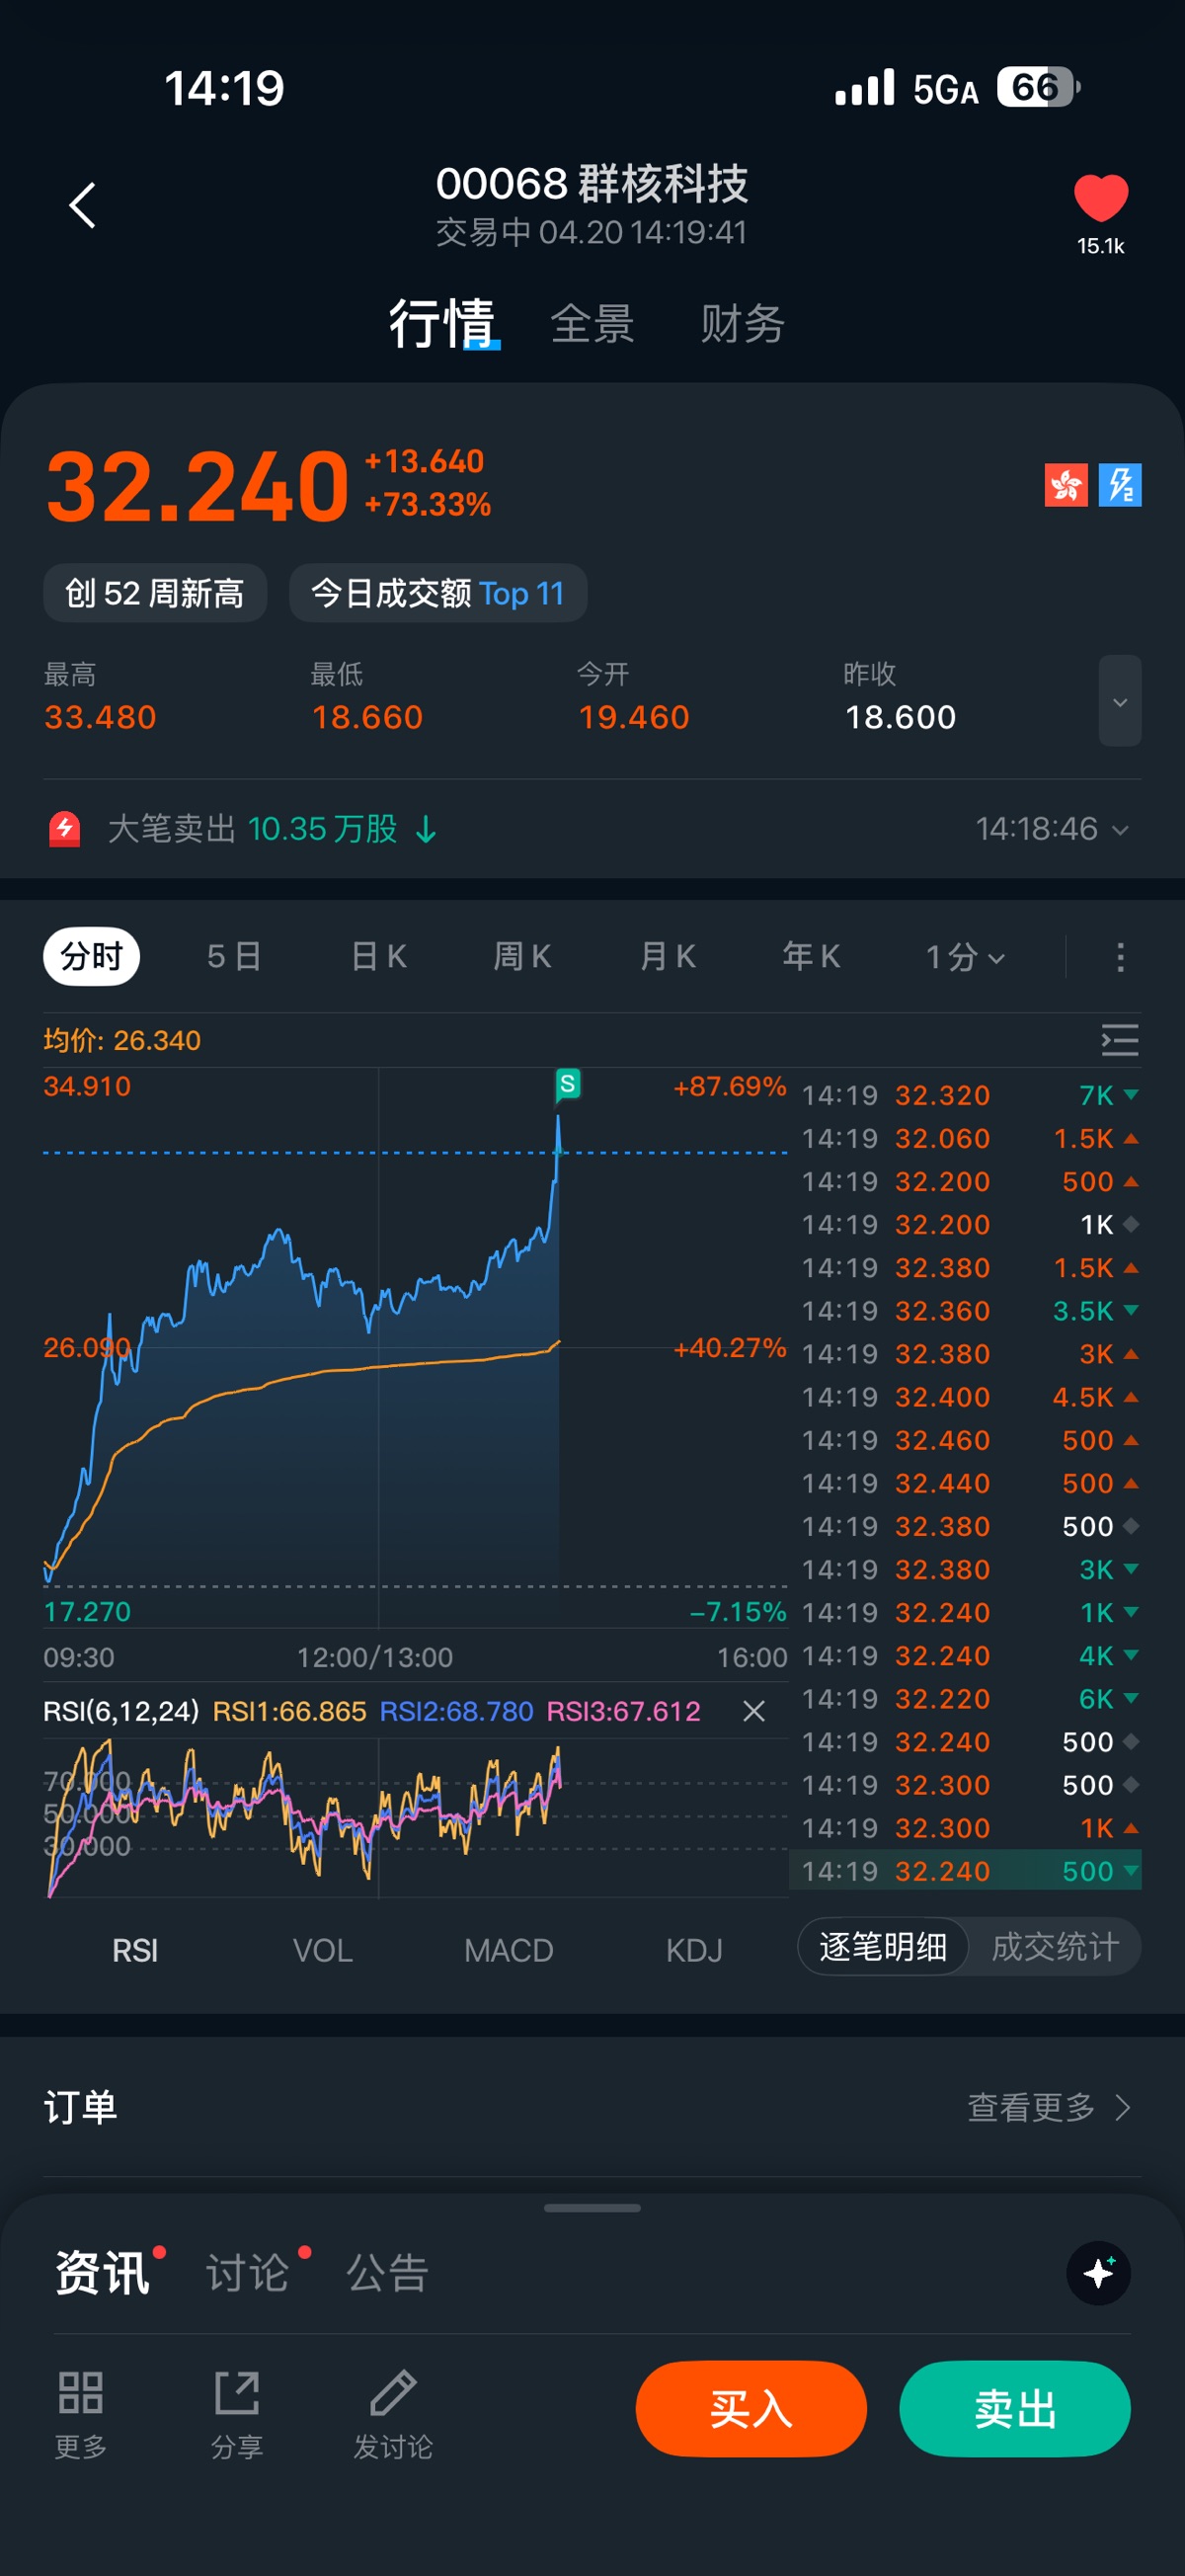
Task: Tap the trade list collapse icon
Action: [1119, 1040]
